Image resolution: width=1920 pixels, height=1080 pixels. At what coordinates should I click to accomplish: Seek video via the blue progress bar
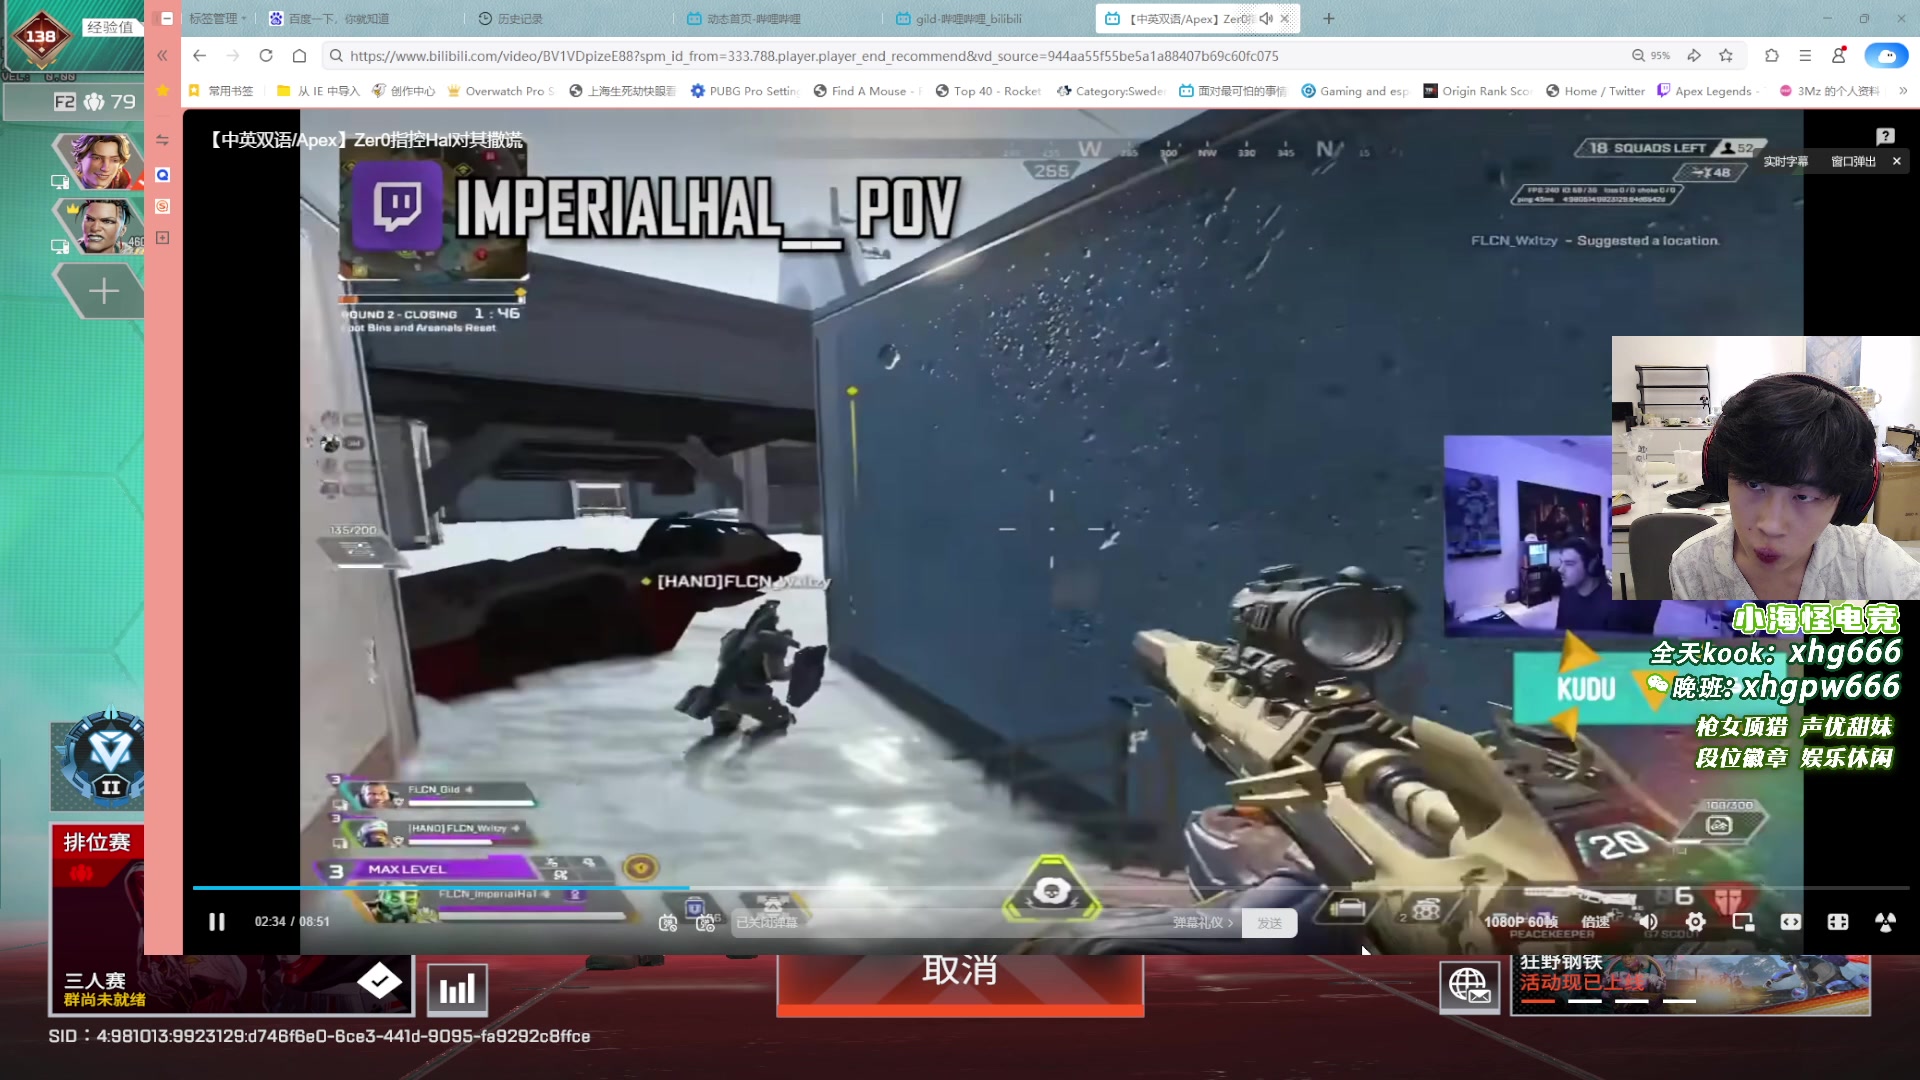click(x=1050, y=888)
